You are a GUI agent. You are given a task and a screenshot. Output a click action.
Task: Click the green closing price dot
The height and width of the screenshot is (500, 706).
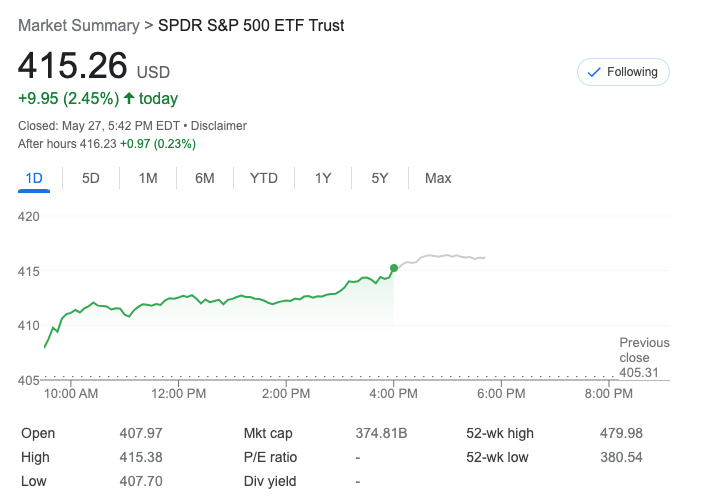pos(394,268)
